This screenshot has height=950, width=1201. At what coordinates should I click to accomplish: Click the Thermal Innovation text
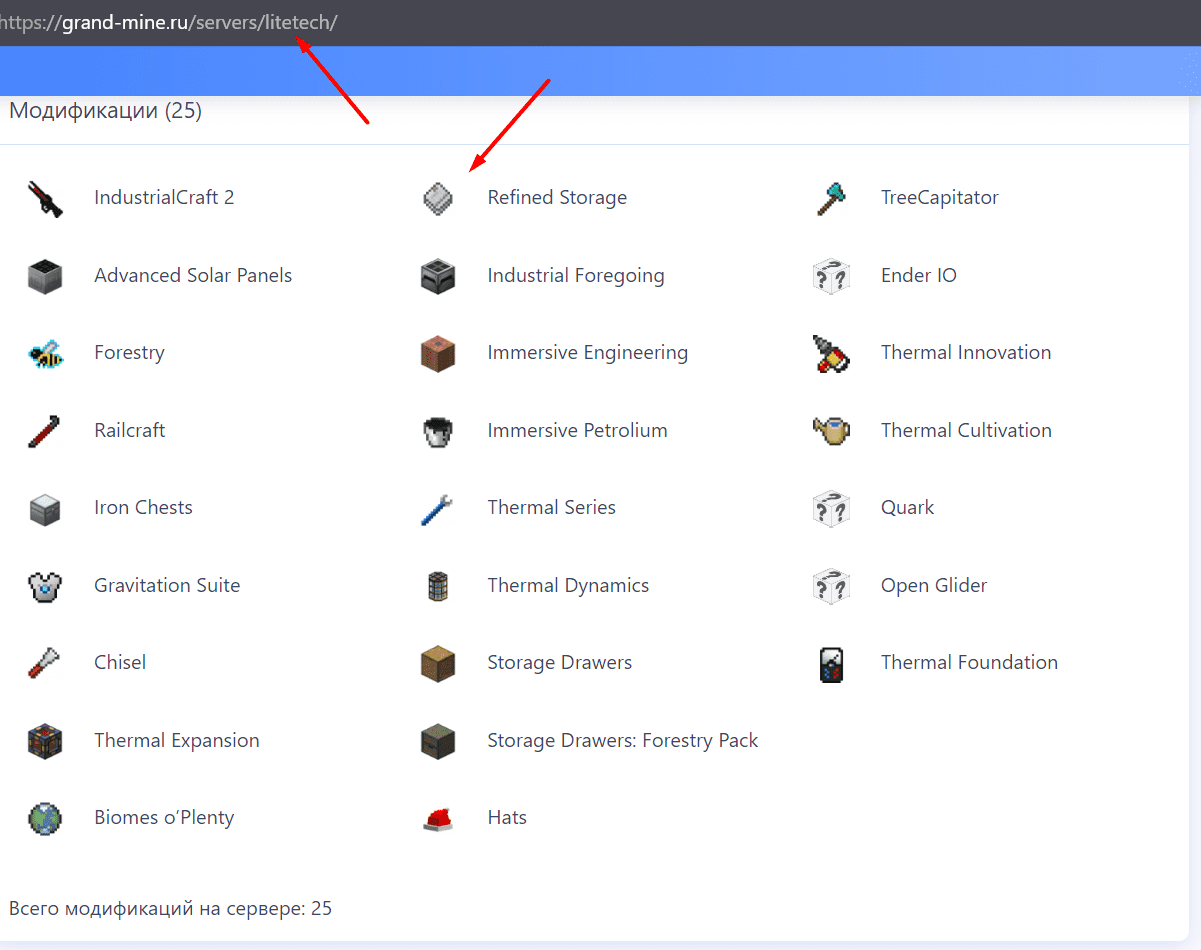pyautogui.click(x=966, y=353)
